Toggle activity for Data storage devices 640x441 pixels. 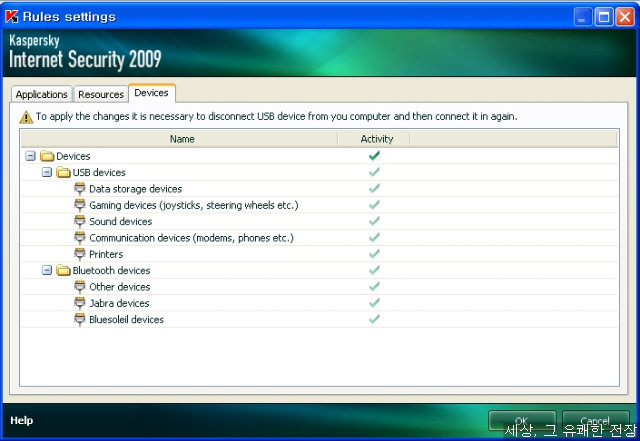(374, 188)
